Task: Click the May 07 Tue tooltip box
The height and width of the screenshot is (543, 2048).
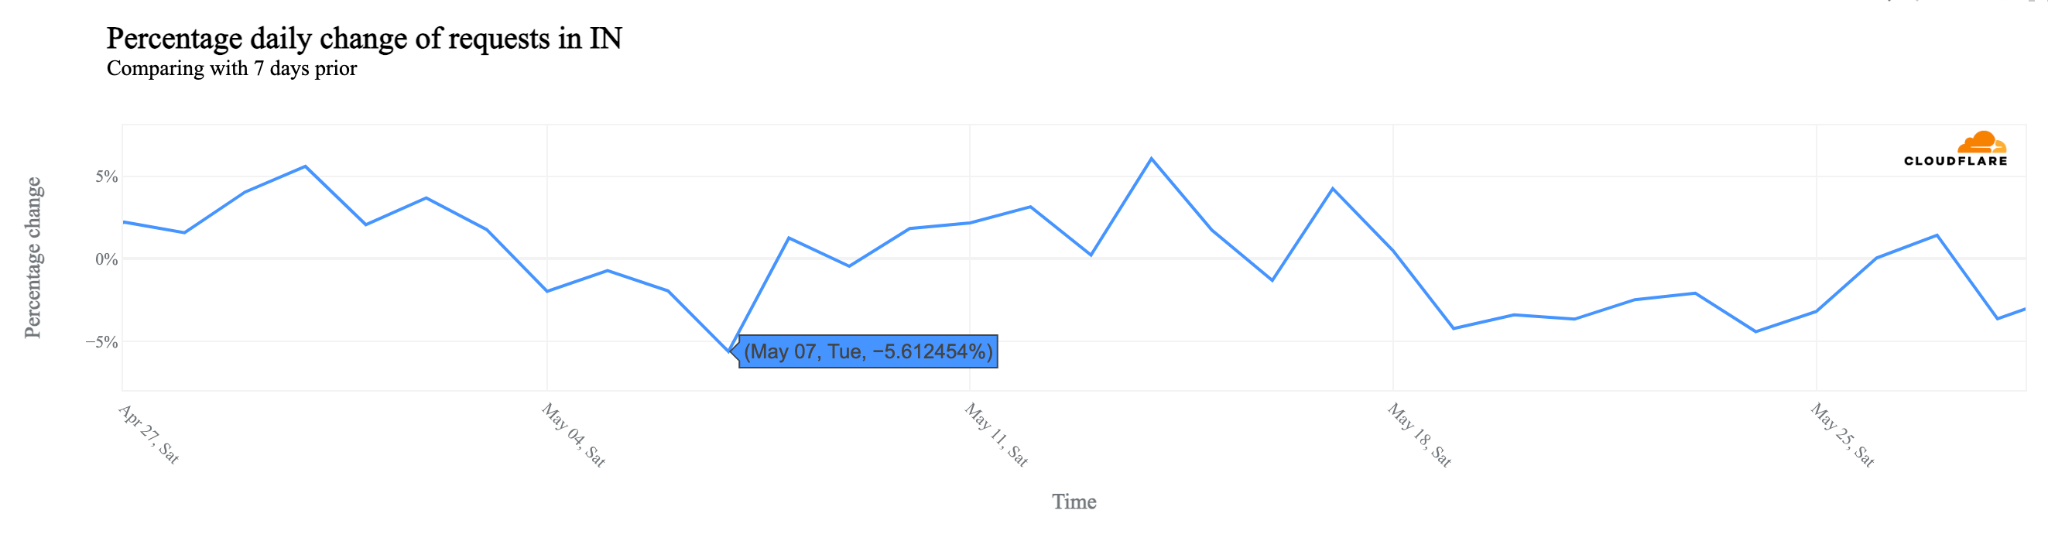Action: (x=868, y=351)
